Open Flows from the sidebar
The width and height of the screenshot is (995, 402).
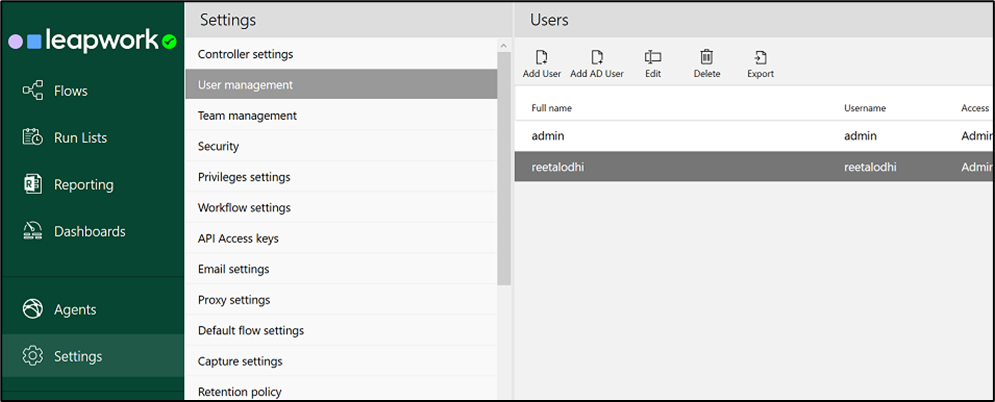coord(70,91)
